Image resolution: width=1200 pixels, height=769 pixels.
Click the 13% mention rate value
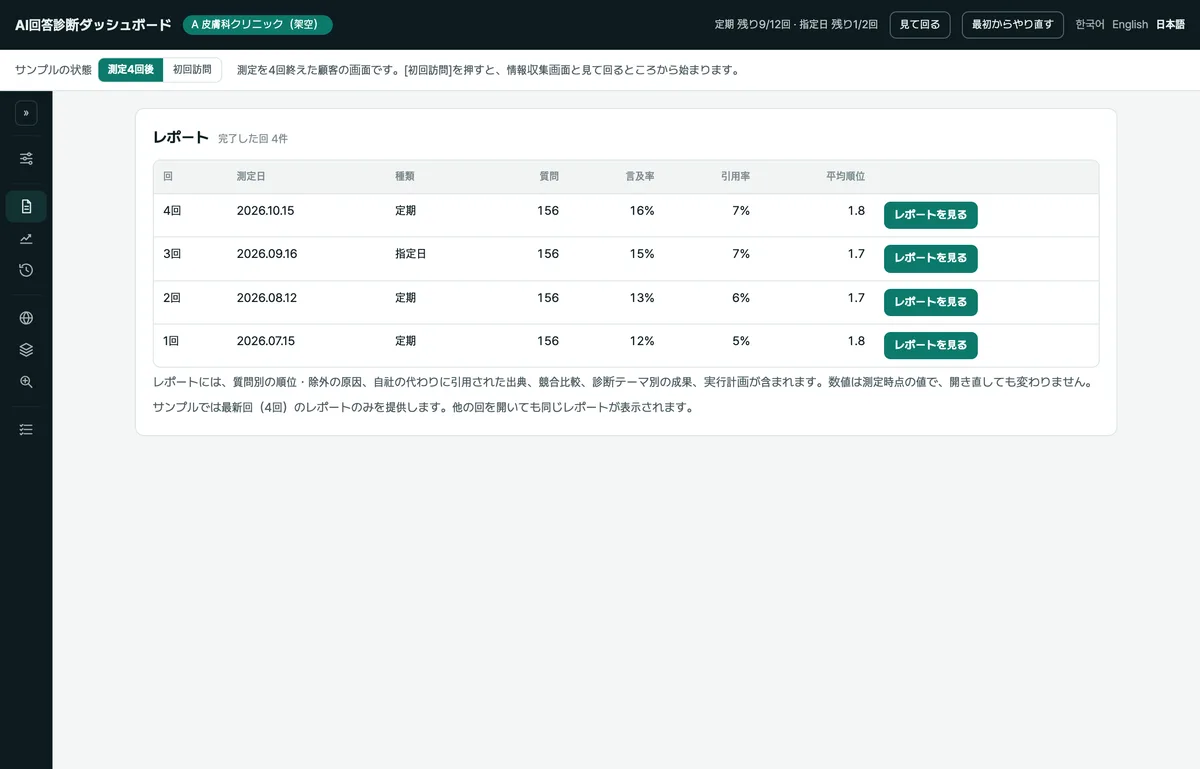pyautogui.click(x=642, y=298)
